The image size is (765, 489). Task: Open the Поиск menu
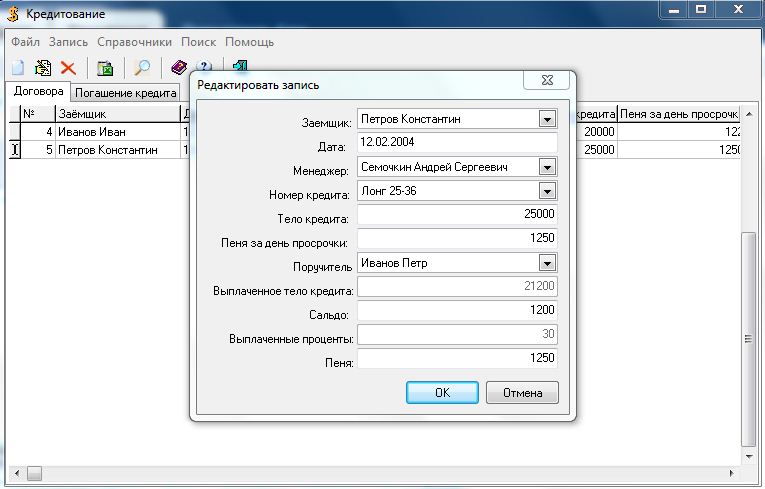[x=199, y=42]
